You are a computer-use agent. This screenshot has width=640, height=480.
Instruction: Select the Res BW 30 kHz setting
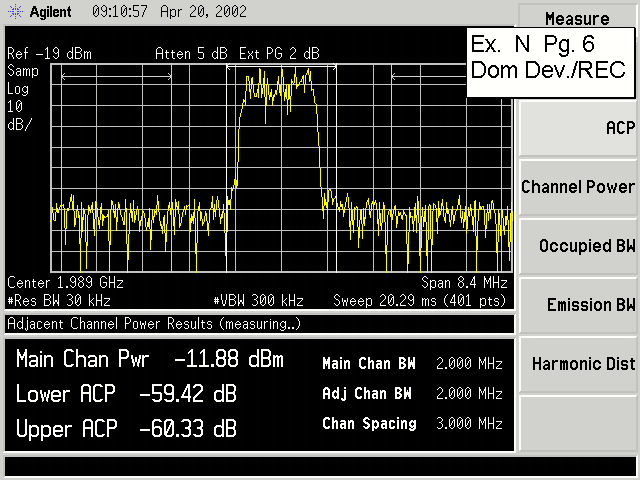59,300
